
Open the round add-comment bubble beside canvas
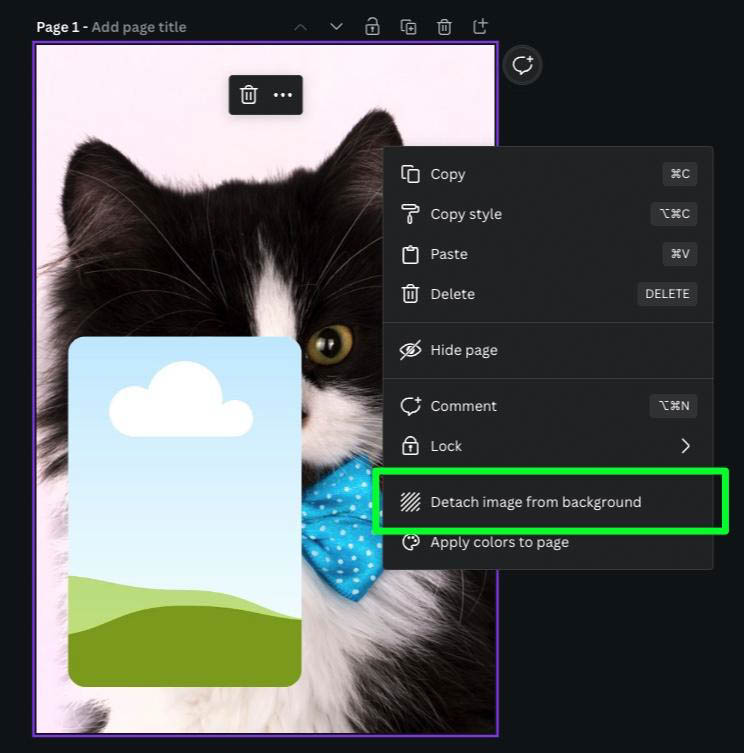pos(523,65)
